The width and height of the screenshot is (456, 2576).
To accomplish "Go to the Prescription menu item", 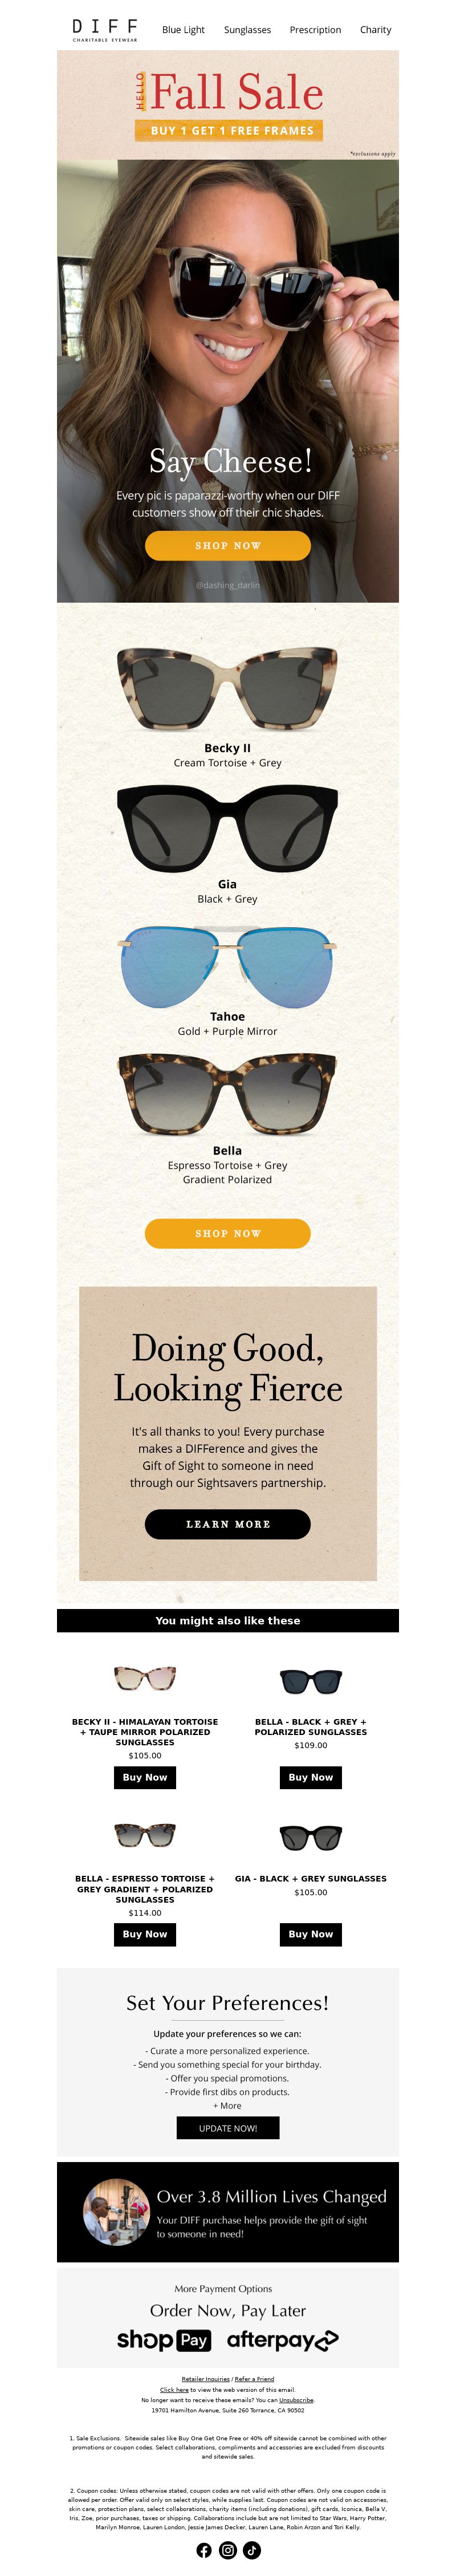I will (315, 30).
